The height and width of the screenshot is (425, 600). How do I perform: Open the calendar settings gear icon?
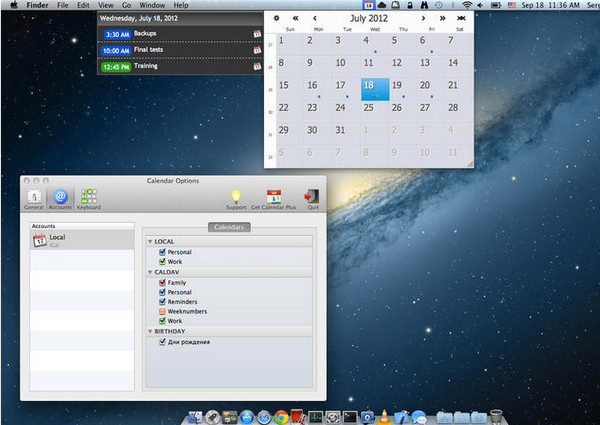coord(276,18)
